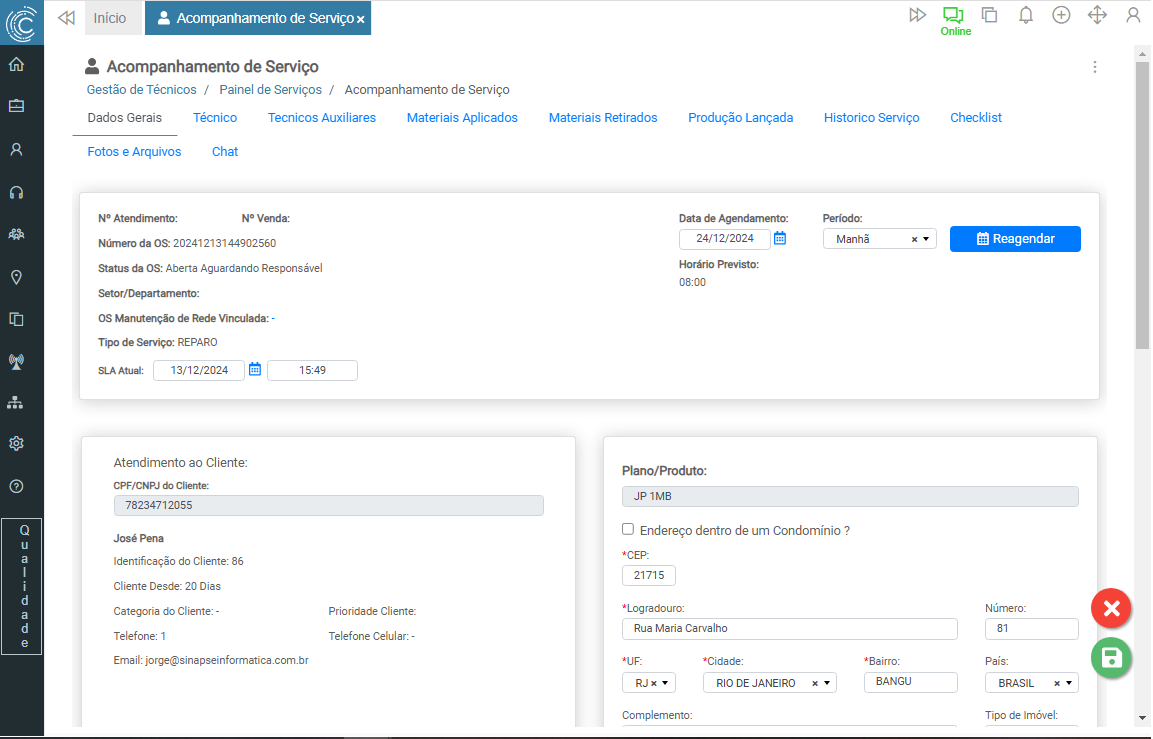Click into the Logradouro input field
1153x739 pixels.
click(x=788, y=629)
